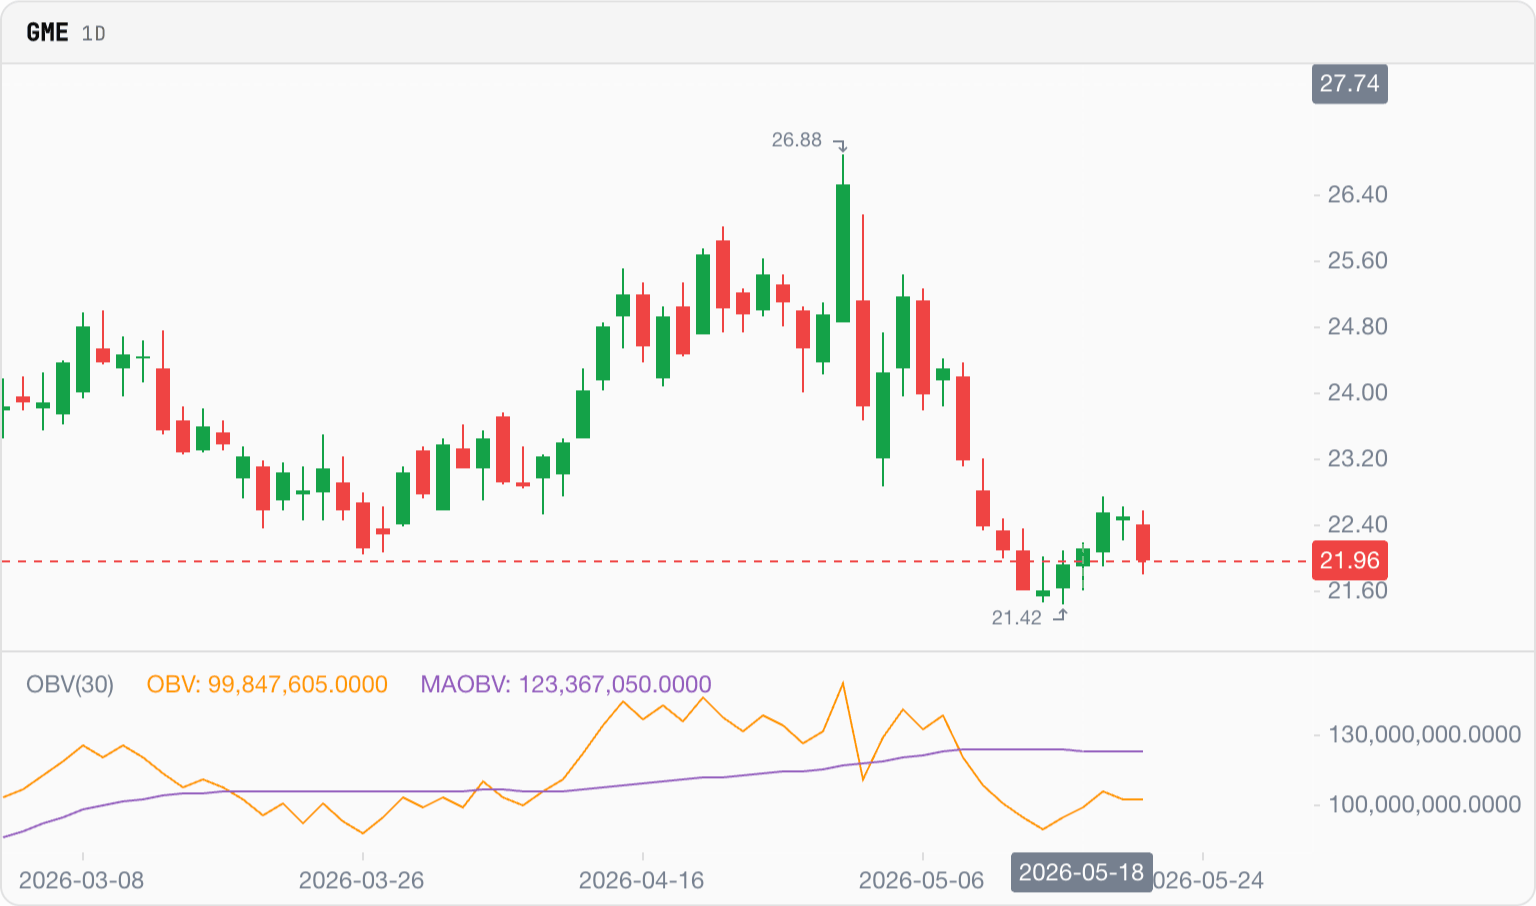Viewport: 1536px width, 906px height.
Task: Click the 100,000,000.0000 OBV axis label
Action: (x=1424, y=804)
